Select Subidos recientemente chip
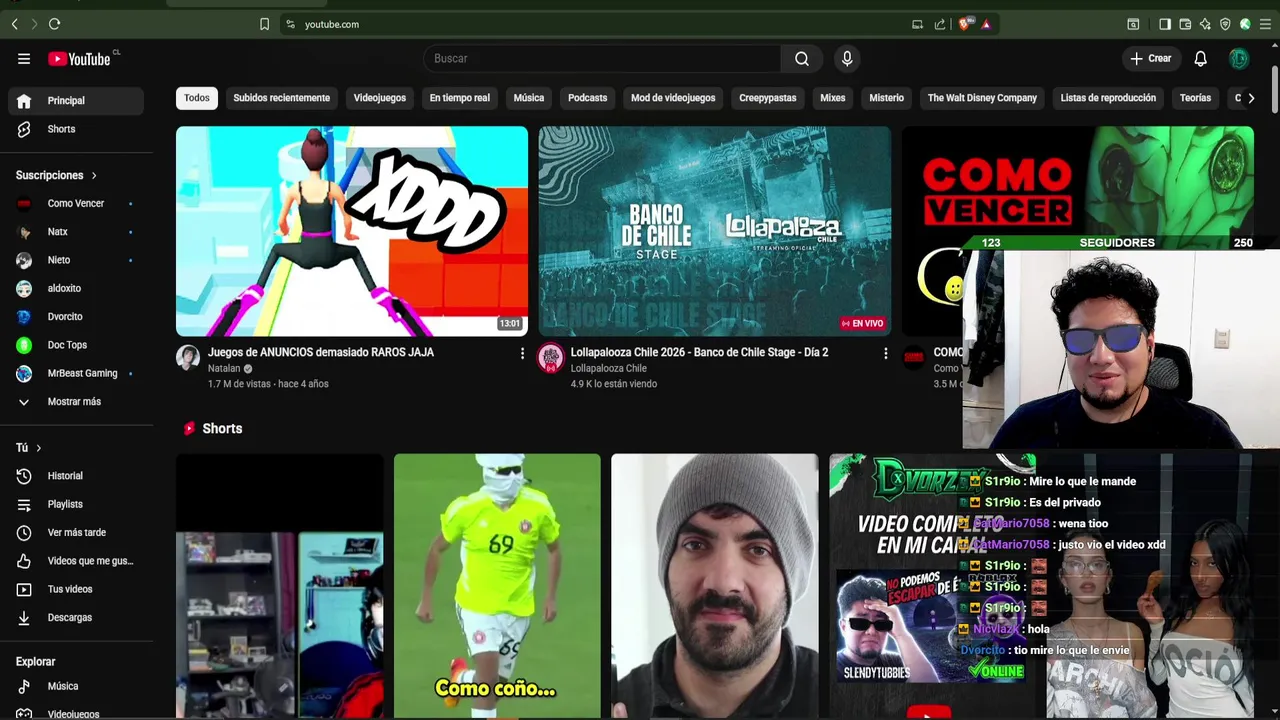 pos(281,98)
